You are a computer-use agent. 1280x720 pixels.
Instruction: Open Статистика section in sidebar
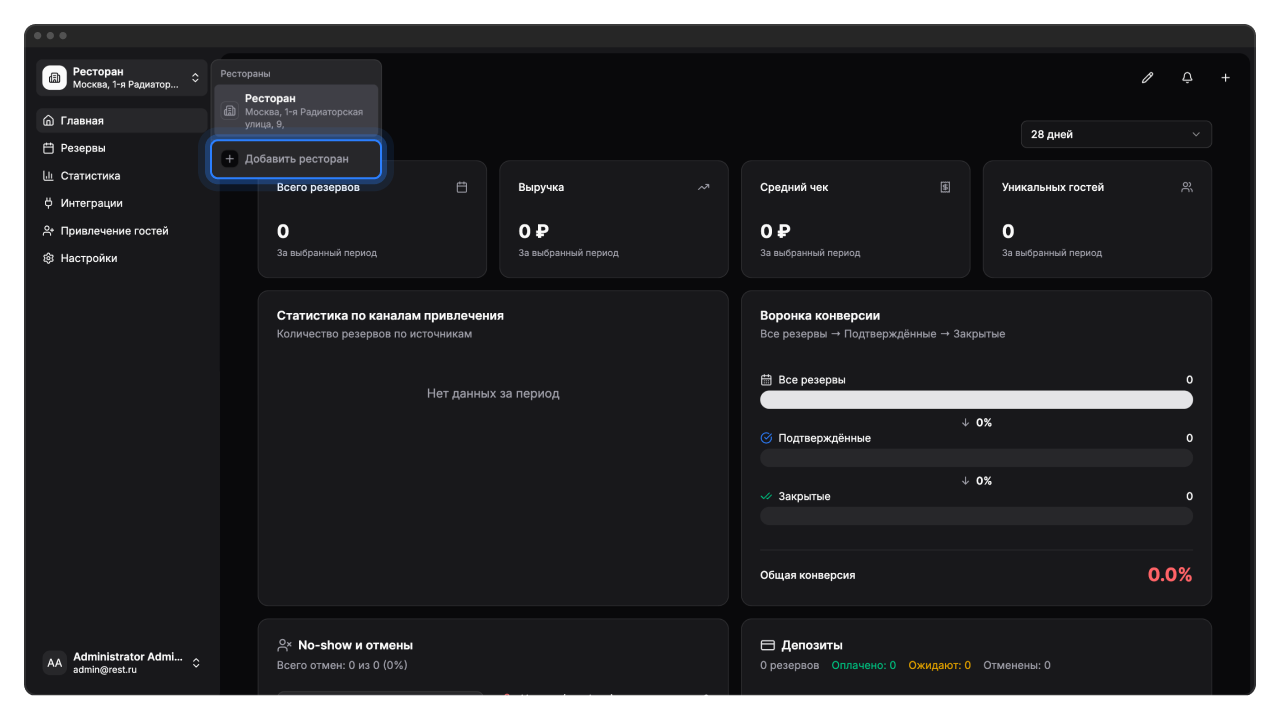(90, 176)
